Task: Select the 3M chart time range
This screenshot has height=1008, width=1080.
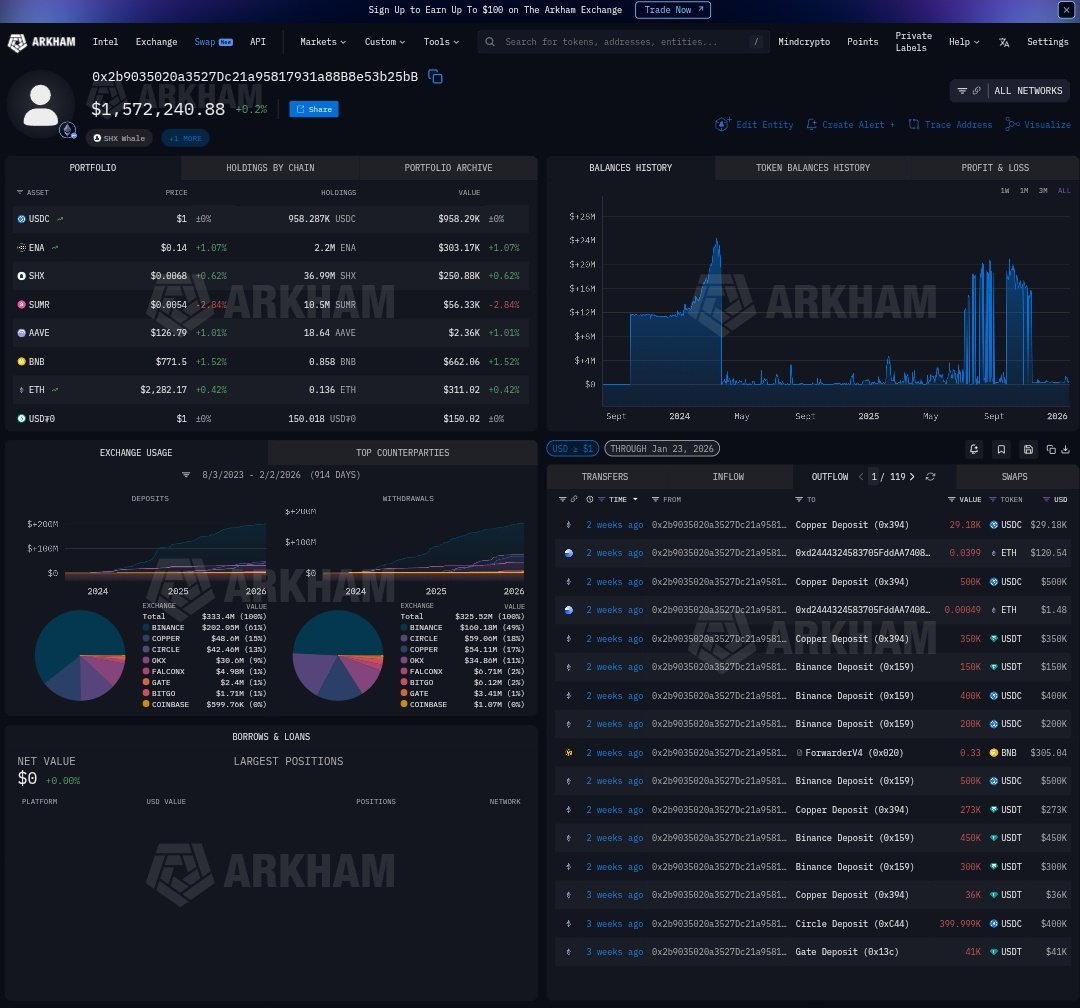Action: point(1043,190)
